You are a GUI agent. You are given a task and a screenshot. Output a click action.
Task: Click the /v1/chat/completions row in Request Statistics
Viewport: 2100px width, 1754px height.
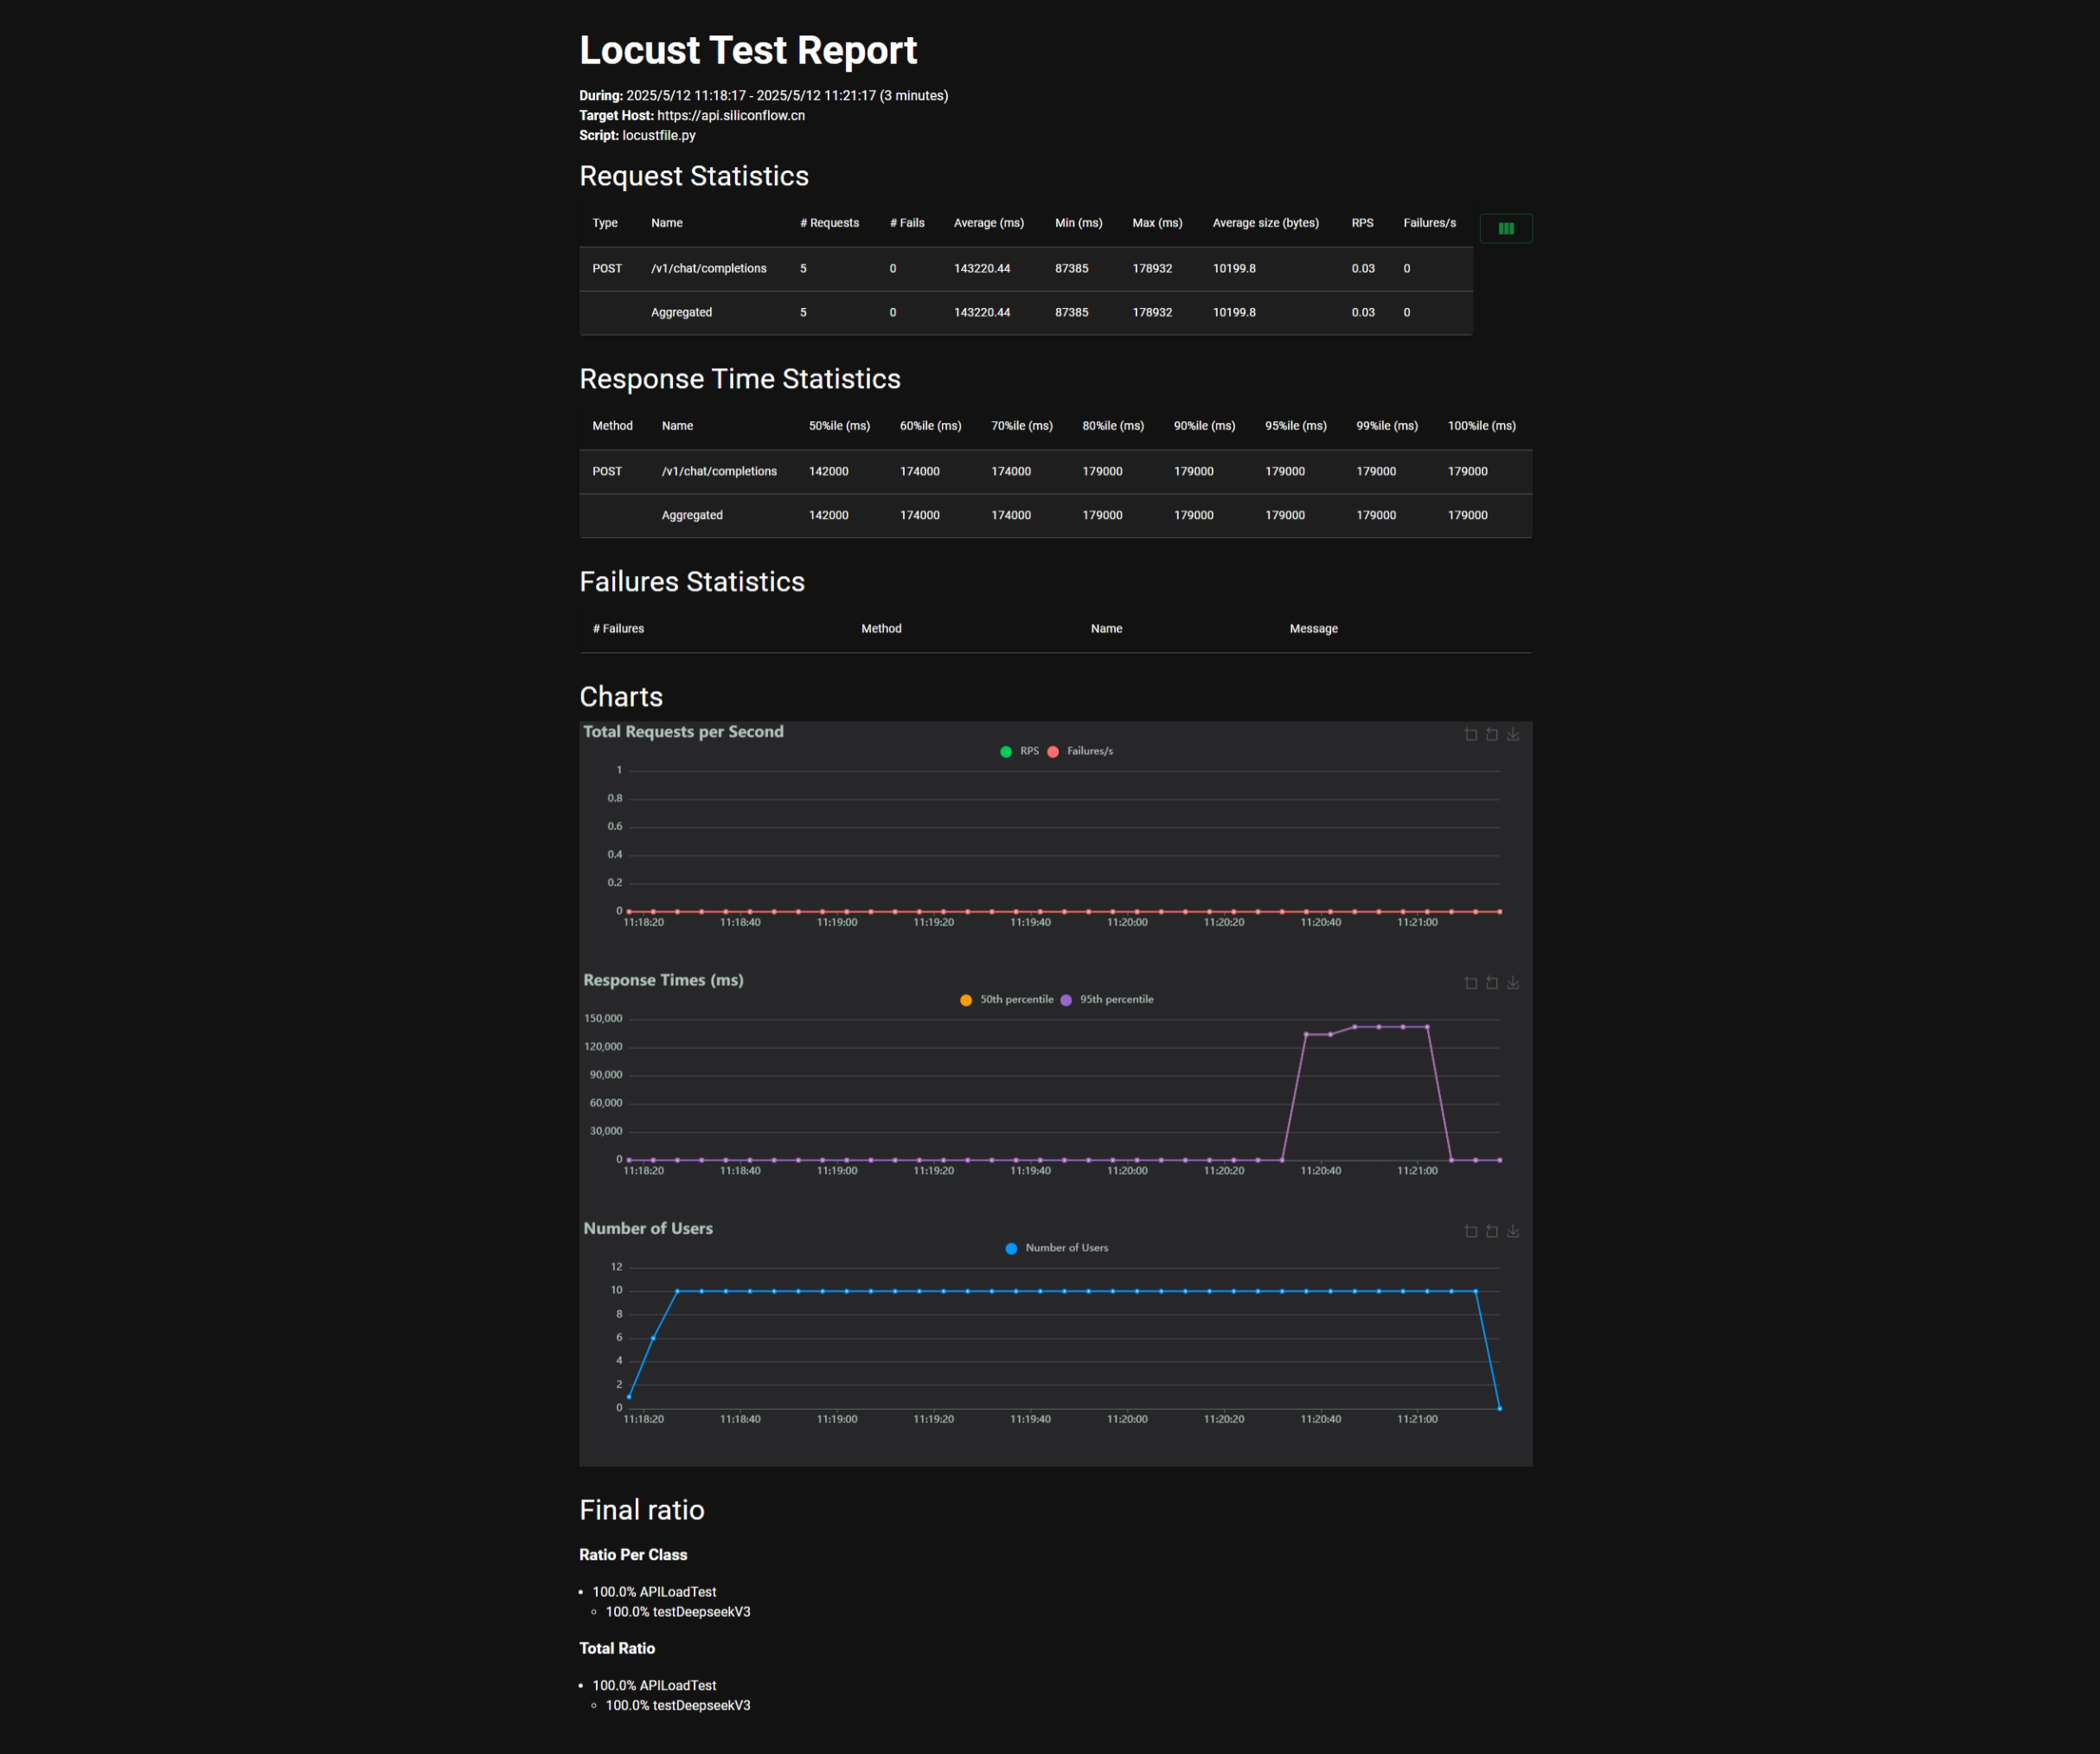point(708,268)
